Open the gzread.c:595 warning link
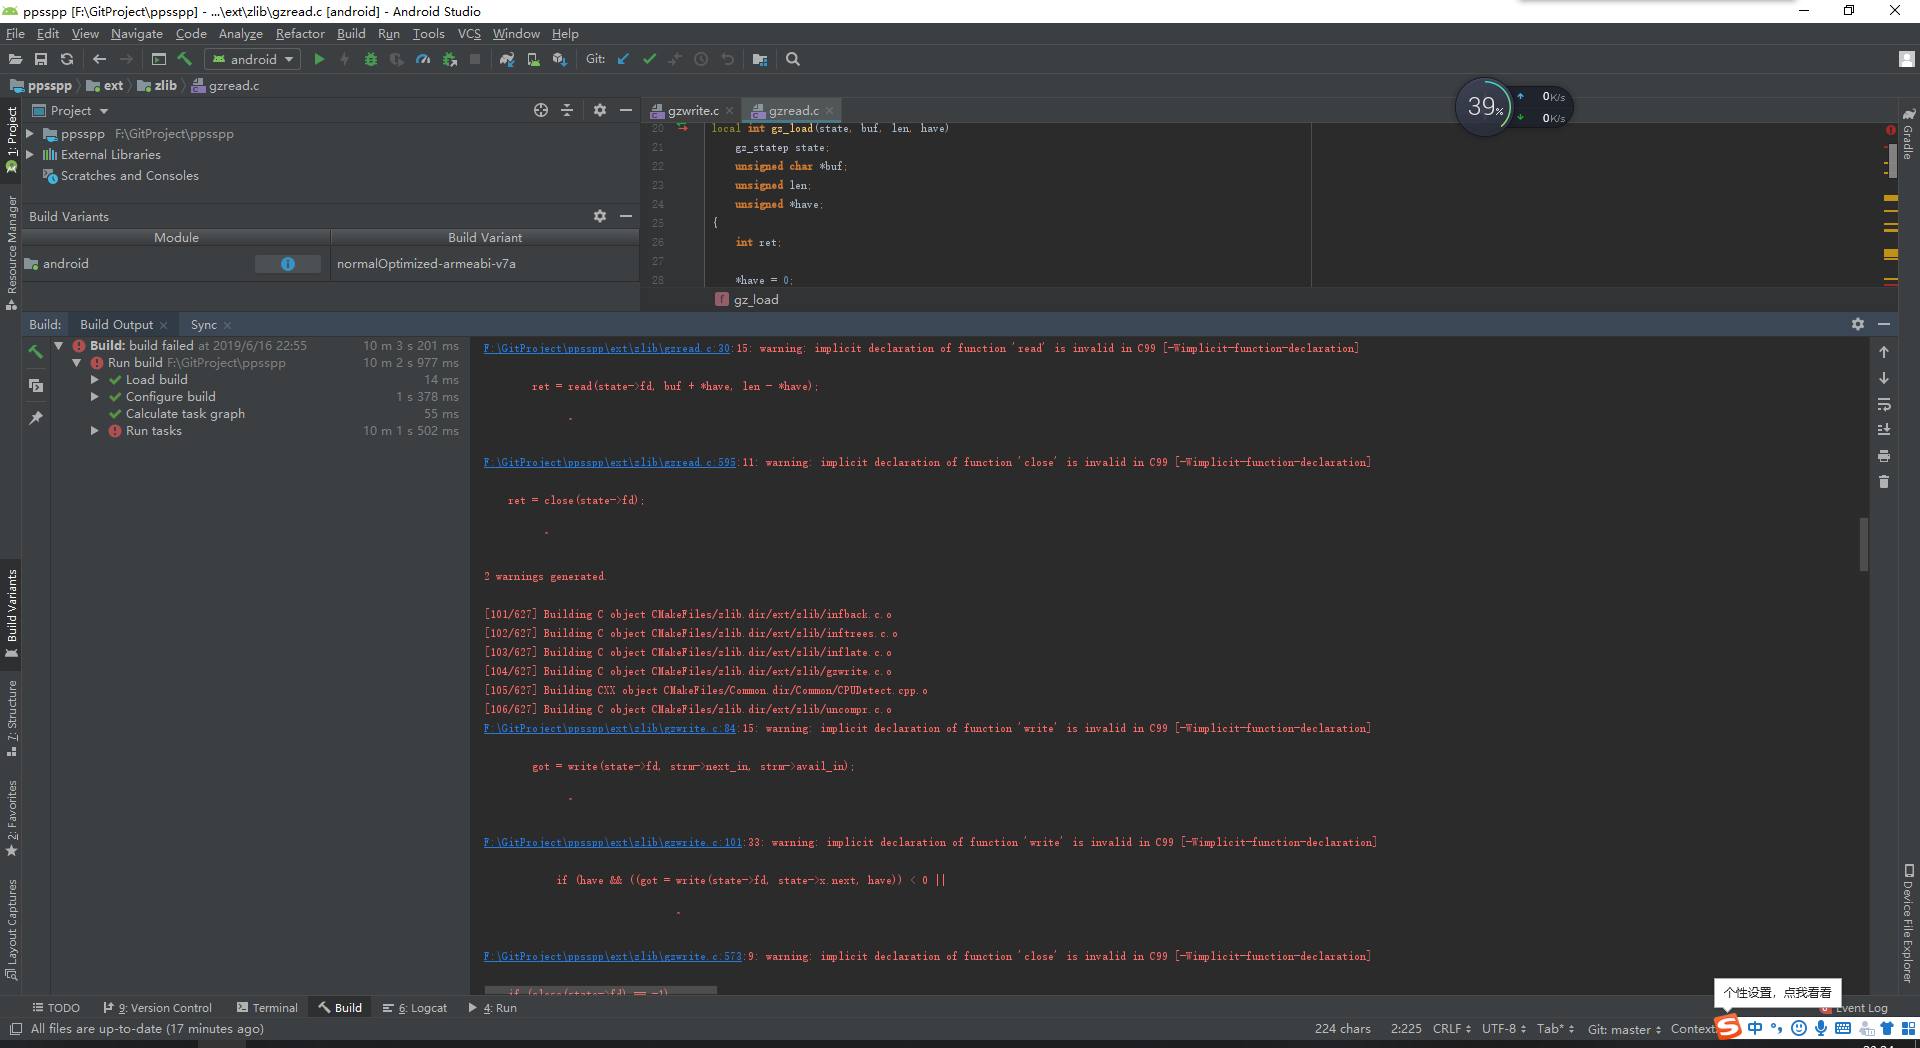Image resolution: width=1920 pixels, height=1048 pixels. pyautogui.click(x=605, y=462)
